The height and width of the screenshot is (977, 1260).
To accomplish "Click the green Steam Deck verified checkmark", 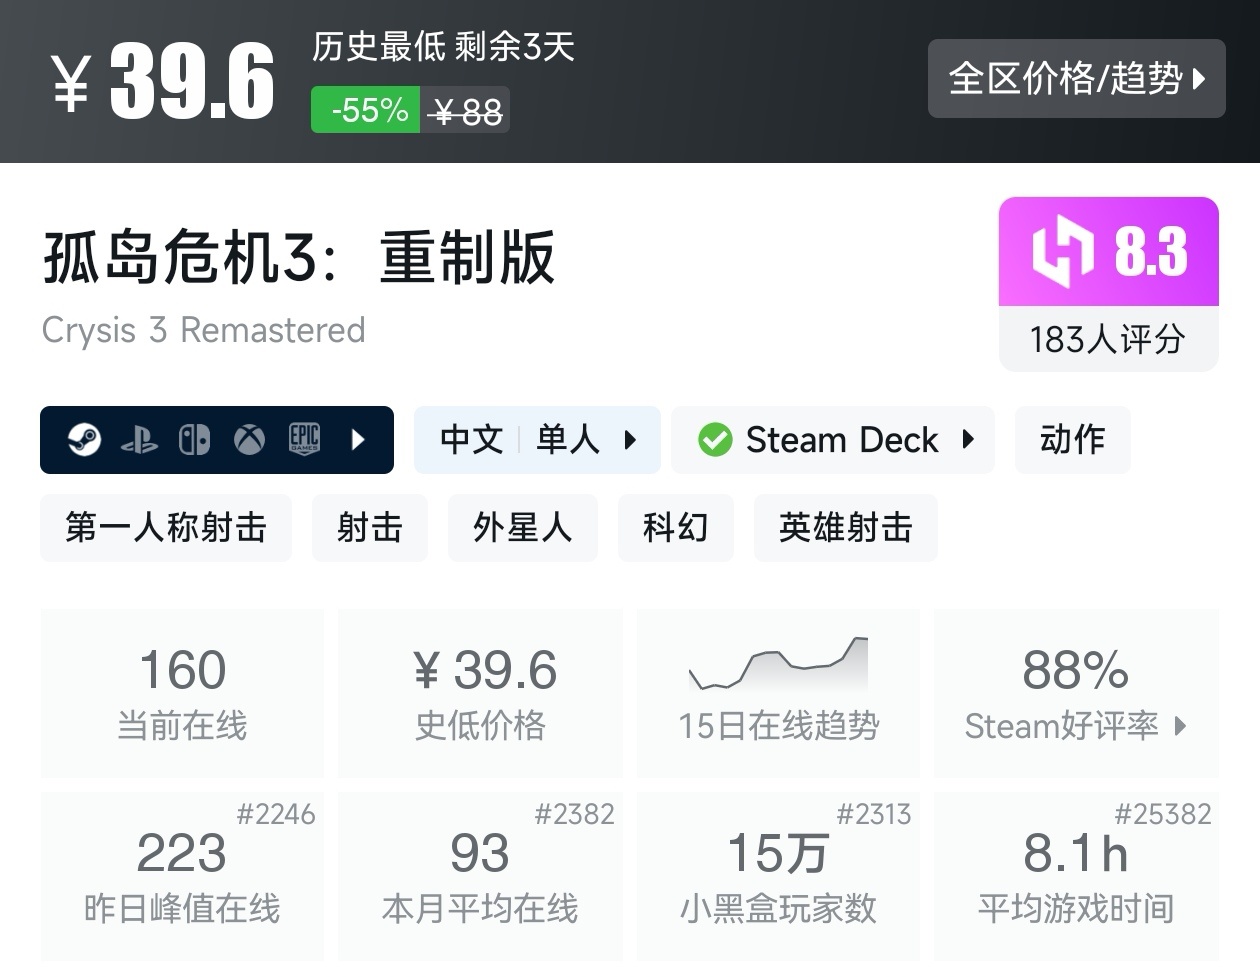I will click(x=715, y=440).
